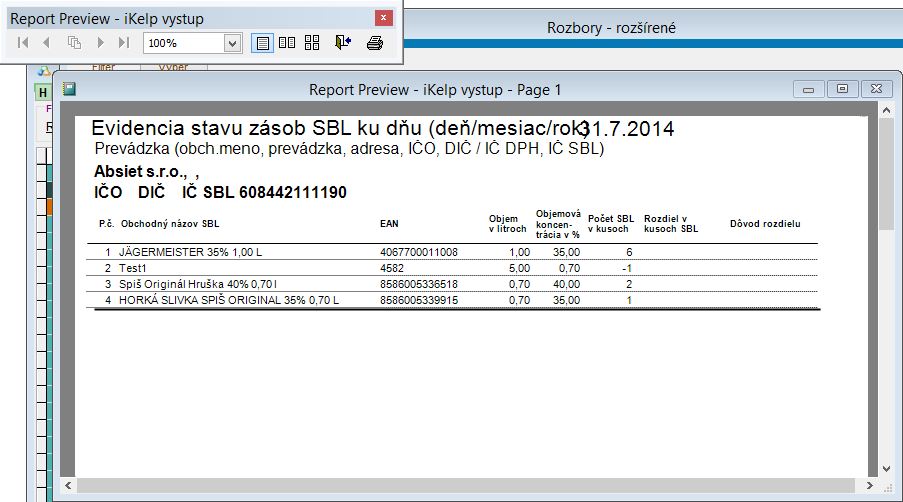Advance to the next report page
Viewport: 903px width, 502px height.
[100, 43]
